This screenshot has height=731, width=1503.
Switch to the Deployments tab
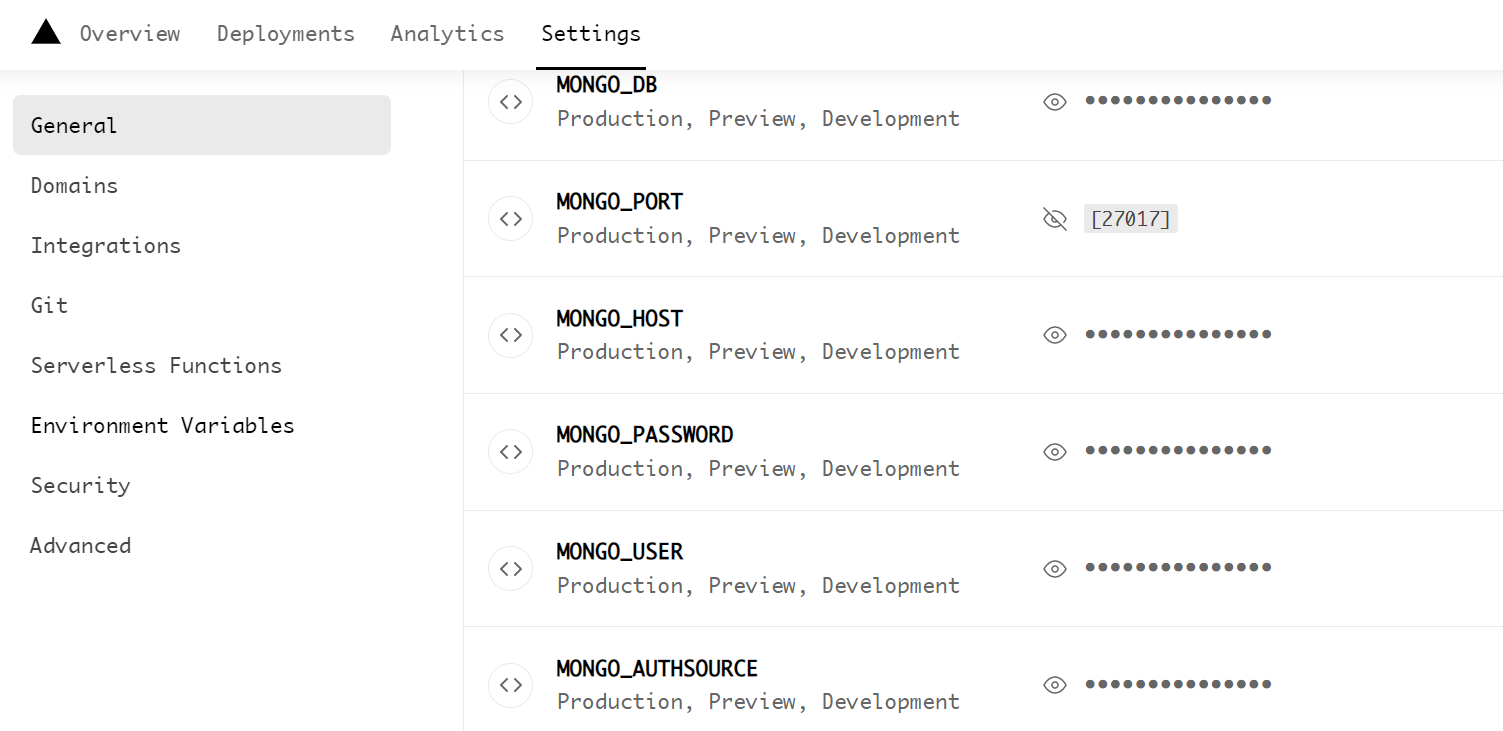tap(285, 33)
